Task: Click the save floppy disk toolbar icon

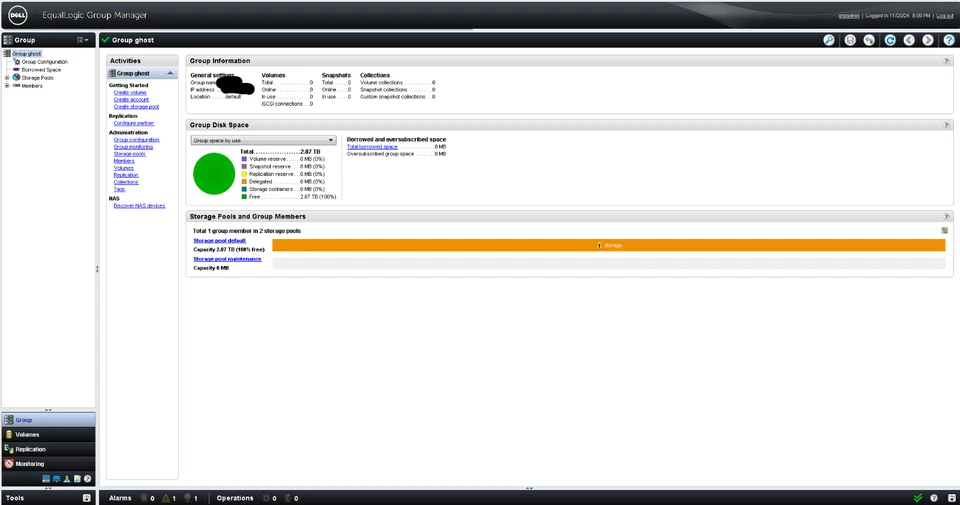Action: click(850, 40)
